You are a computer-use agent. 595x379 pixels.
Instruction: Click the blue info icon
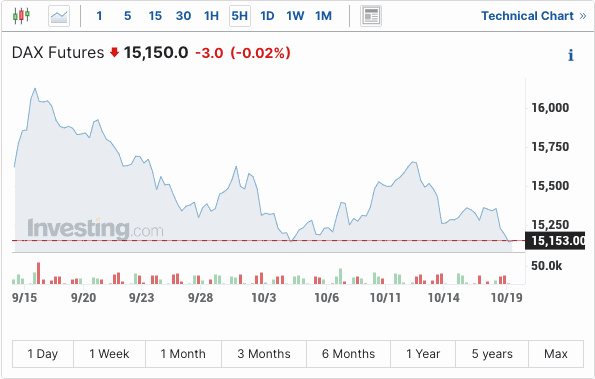[571, 55]
